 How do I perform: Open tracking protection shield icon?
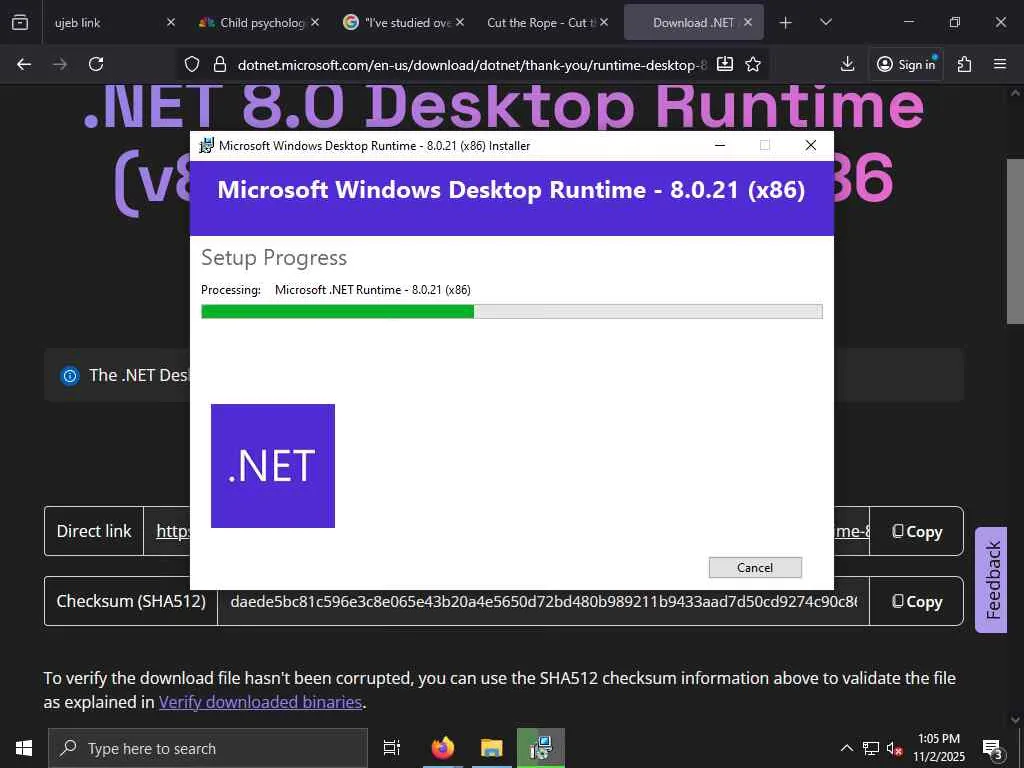coord(191,64)
